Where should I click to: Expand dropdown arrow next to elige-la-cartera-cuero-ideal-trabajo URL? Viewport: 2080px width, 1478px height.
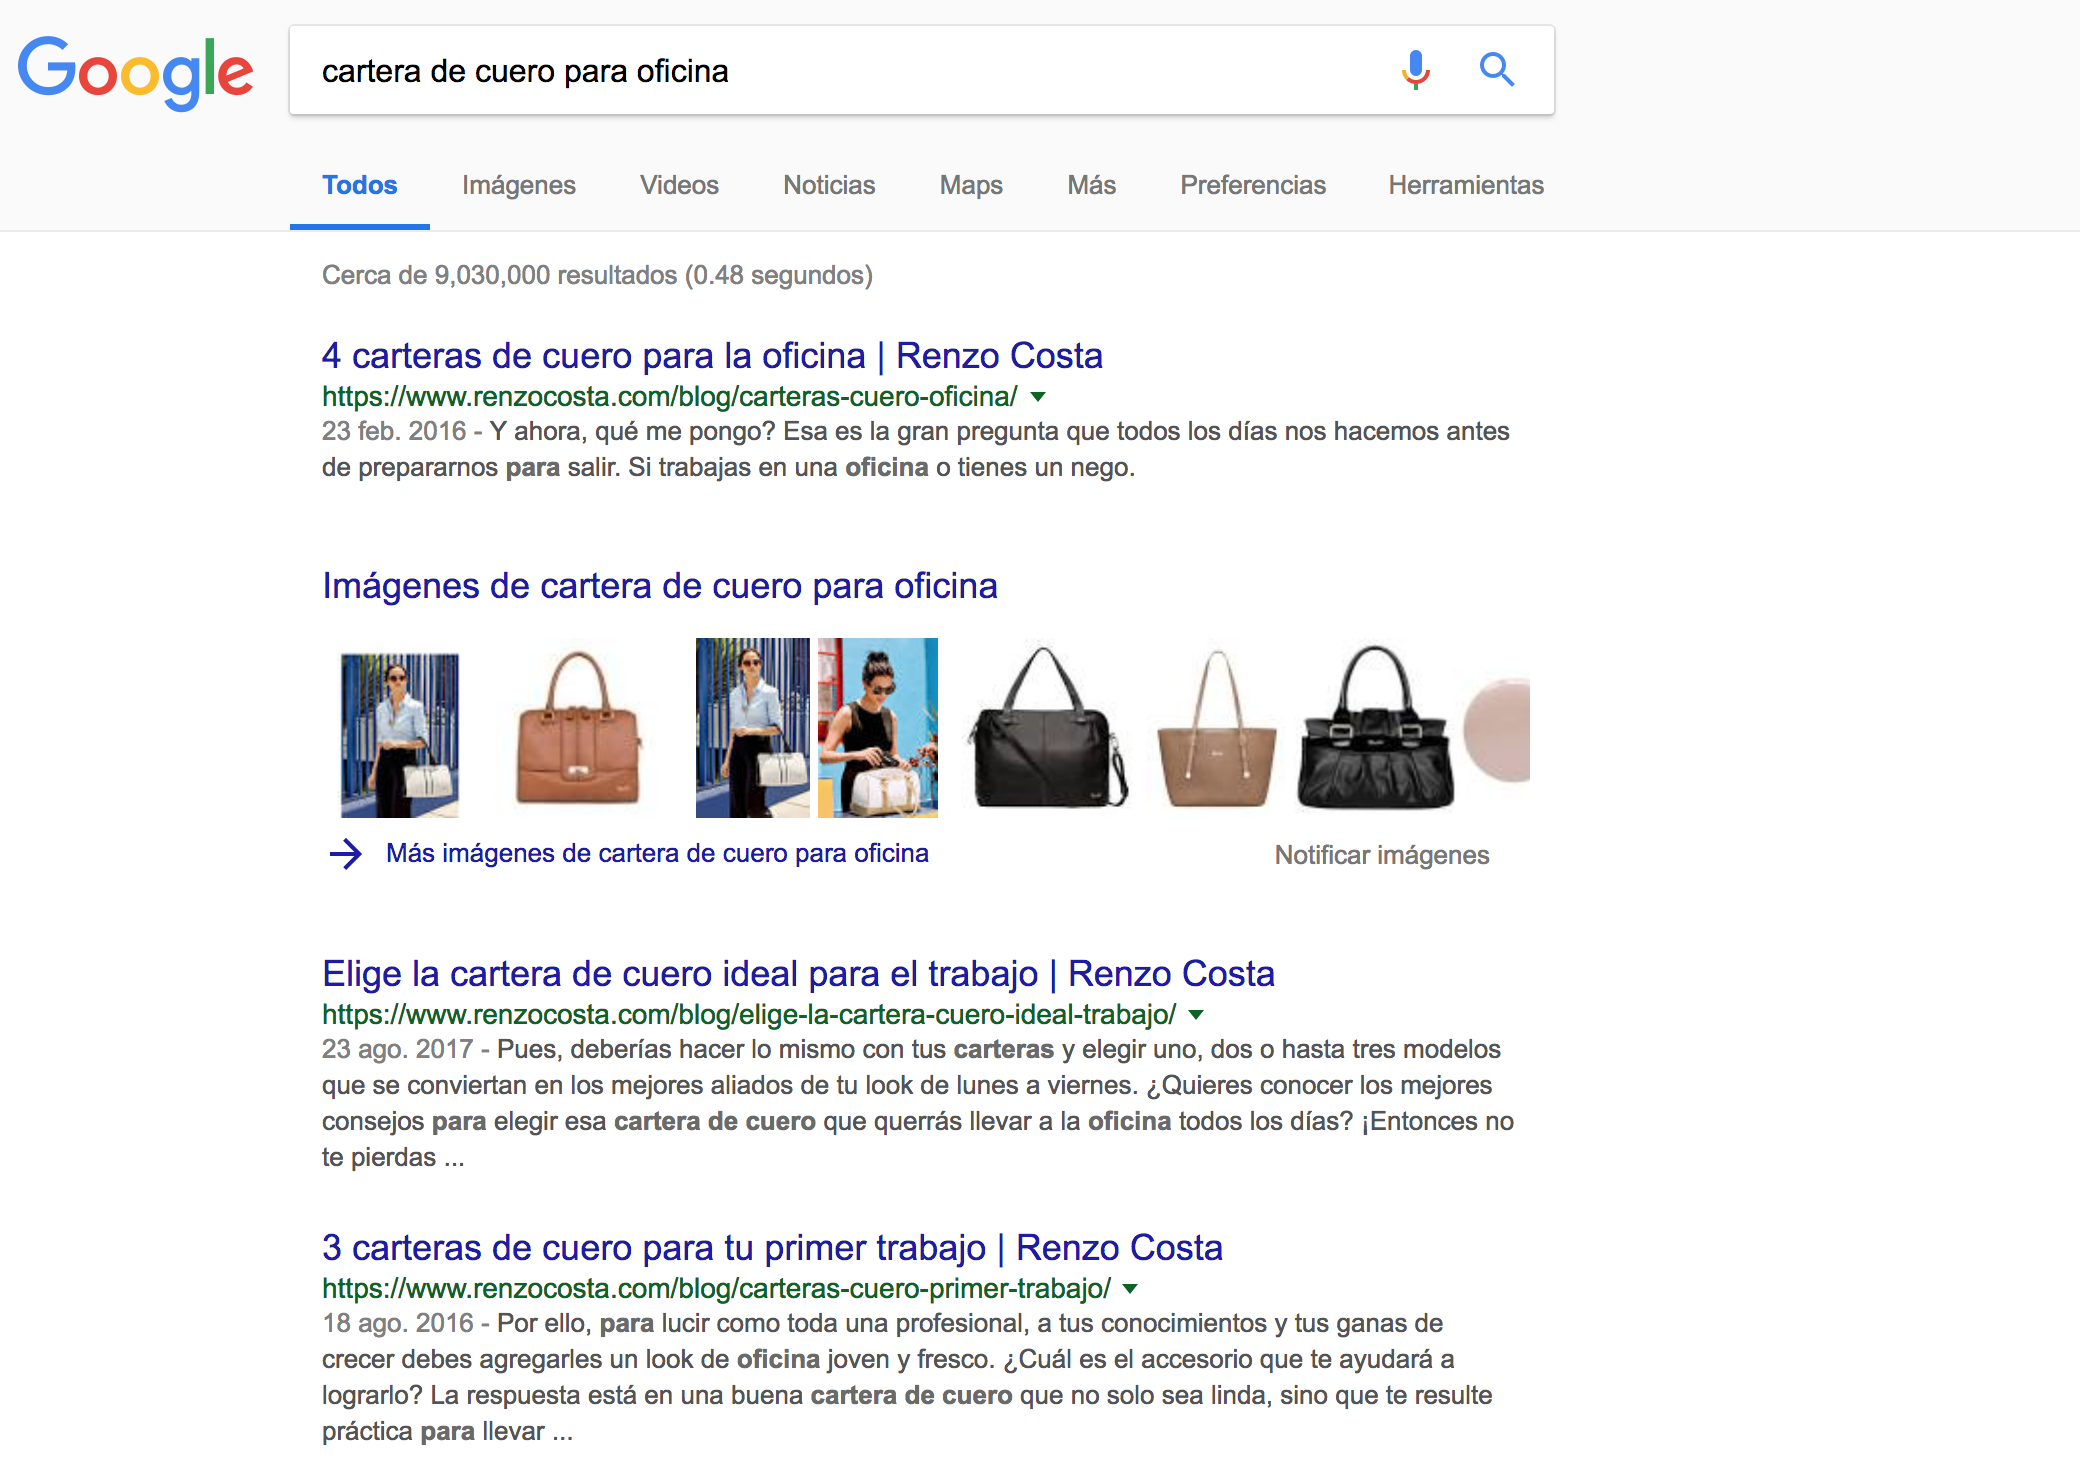tap(1196, 1015)
